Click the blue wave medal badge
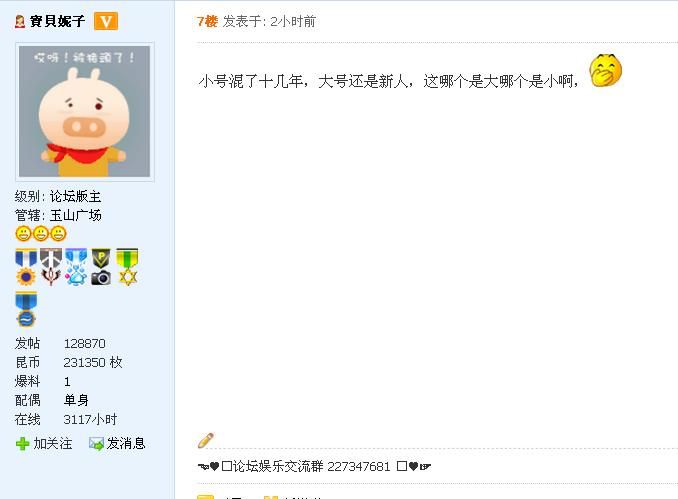Viewport: 678px width, 499px height. 26,309
